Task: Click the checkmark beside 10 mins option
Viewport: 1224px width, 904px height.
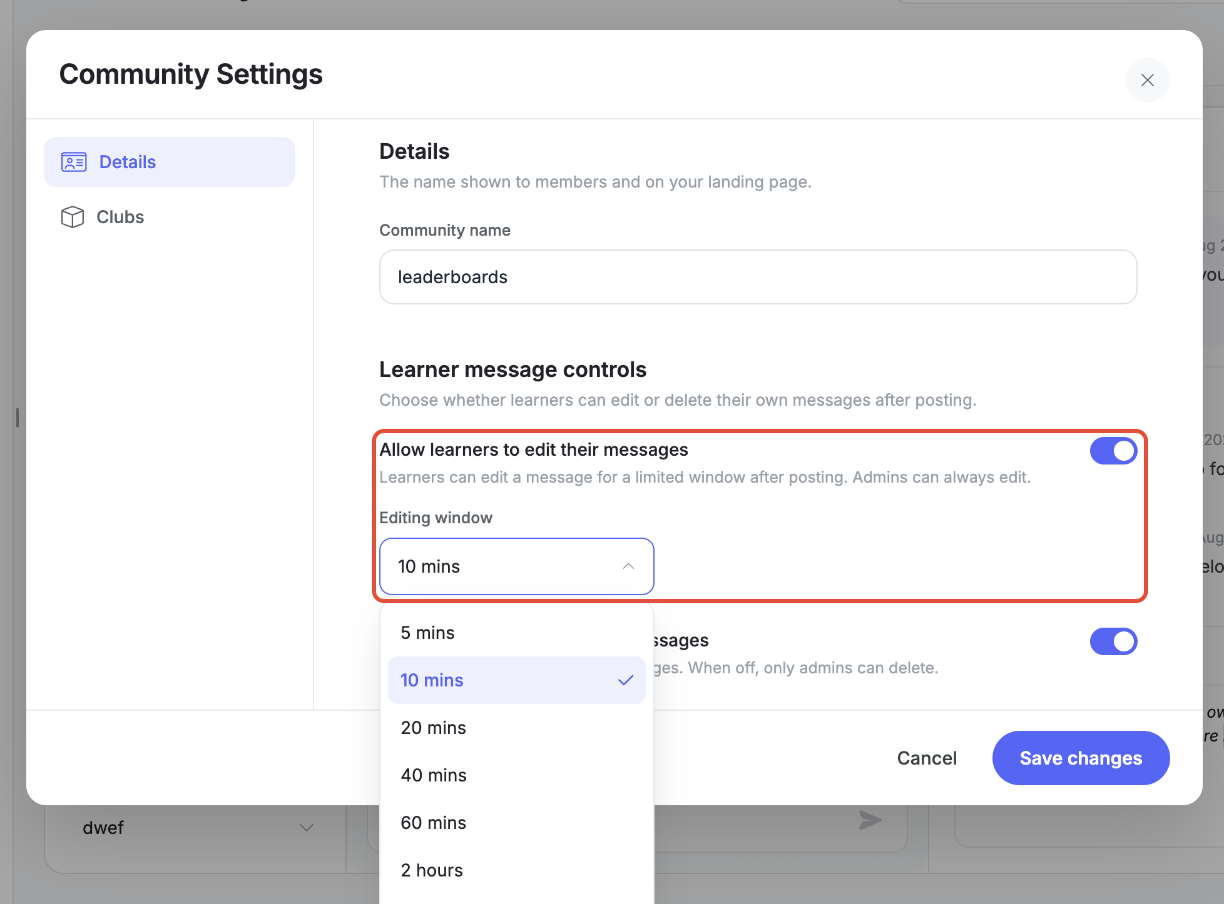Action: click(626, 680)
